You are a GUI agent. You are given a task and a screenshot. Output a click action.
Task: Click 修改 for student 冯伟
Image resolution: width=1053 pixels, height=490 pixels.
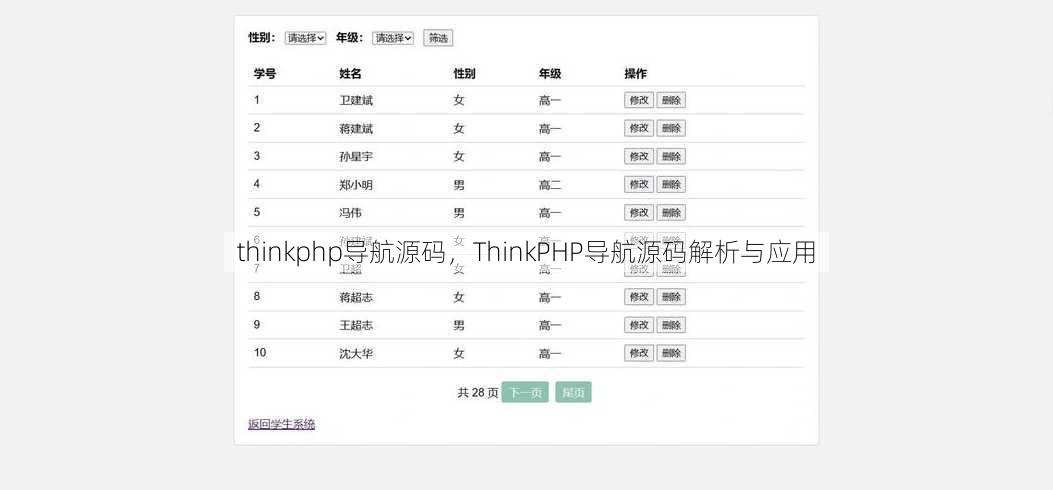coord(639,213)
